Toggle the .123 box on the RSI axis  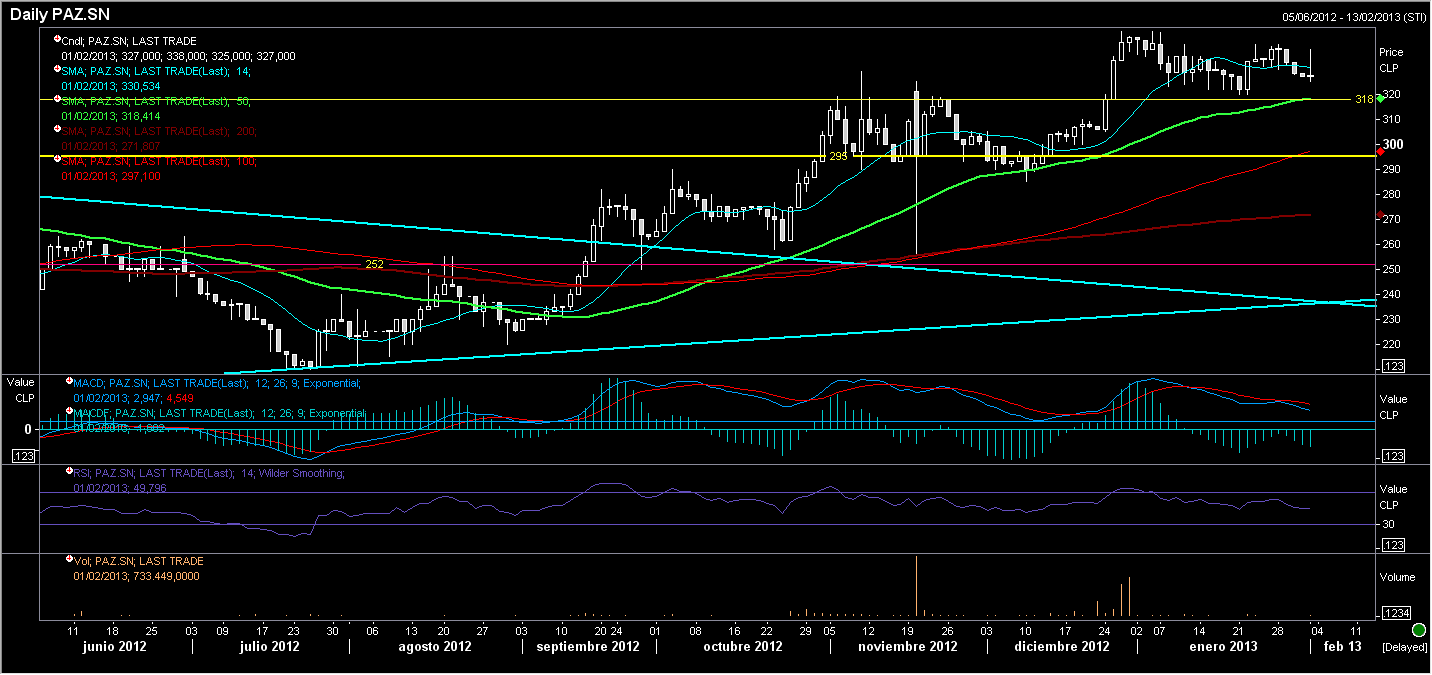(x=1393, y=545)
